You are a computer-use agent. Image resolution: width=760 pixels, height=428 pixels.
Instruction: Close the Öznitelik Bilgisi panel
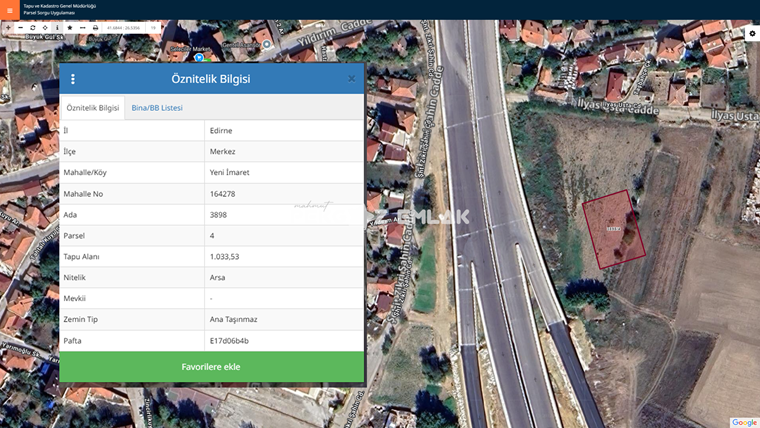tap(351, 79)
